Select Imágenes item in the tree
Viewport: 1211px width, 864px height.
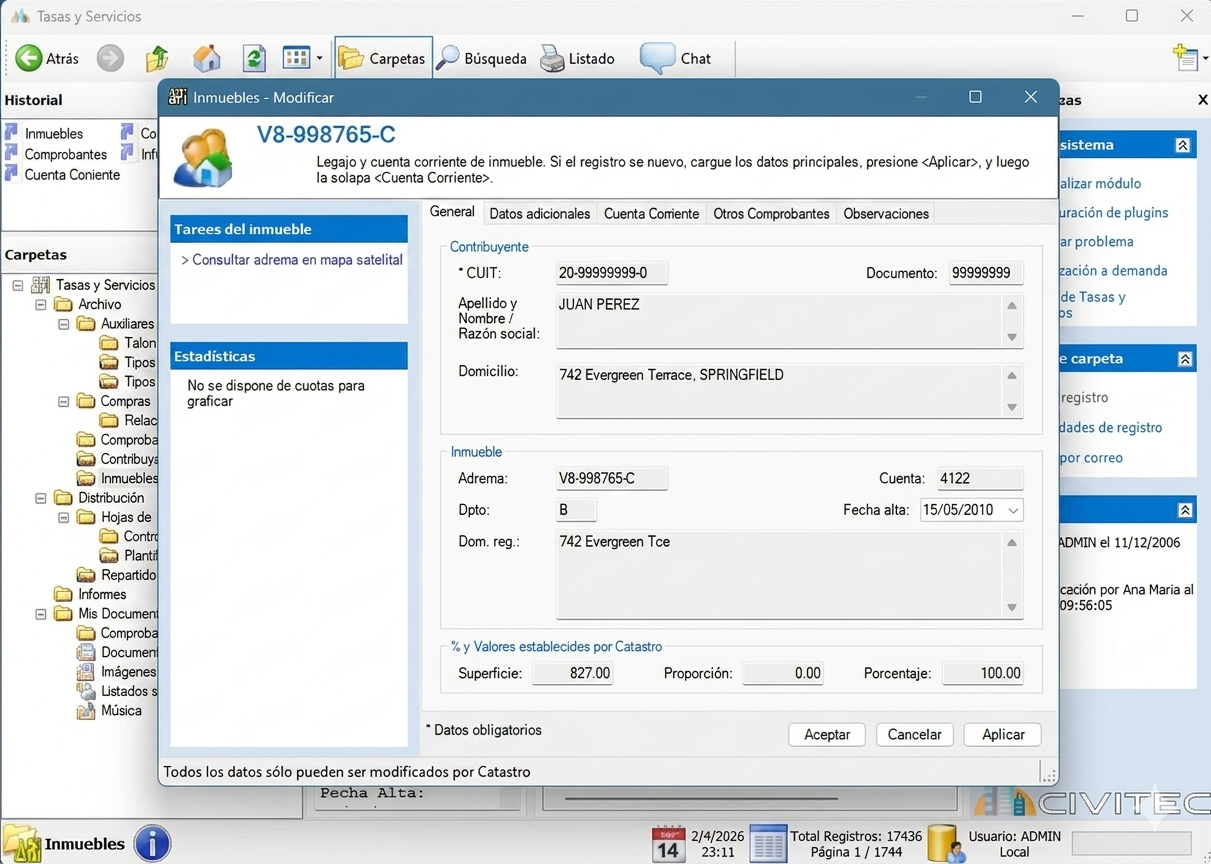coord(118,672)
